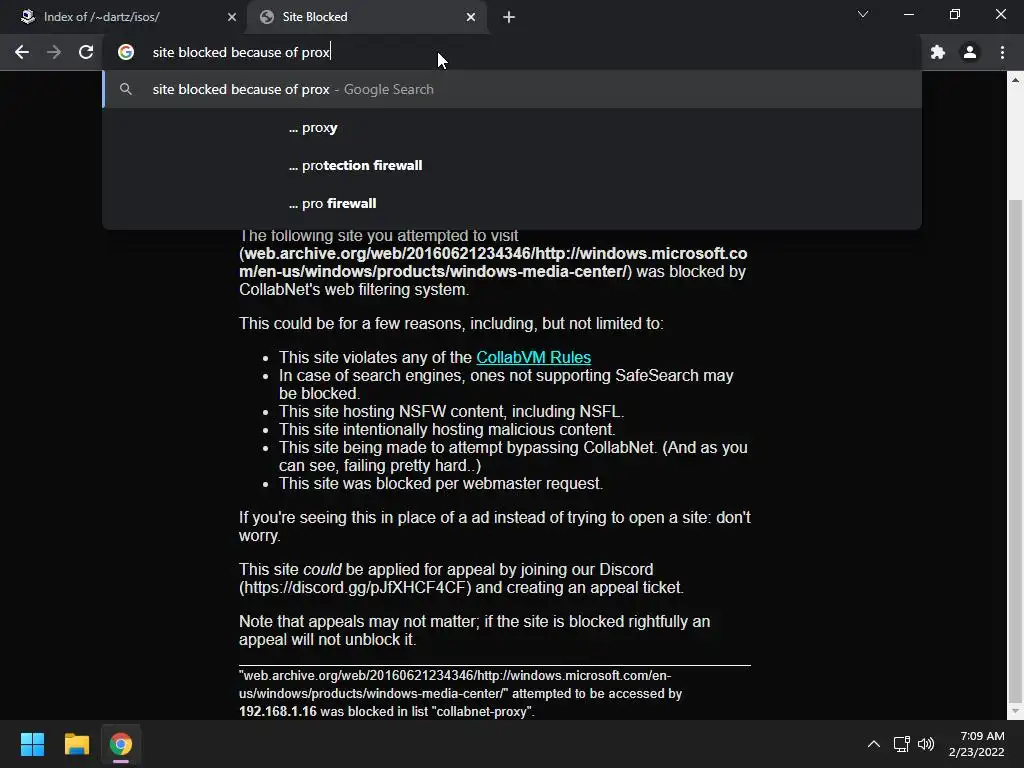
Task: Choose 'site blocked because of prox' Google Search suggestion
Action: (x=512, y=89)
